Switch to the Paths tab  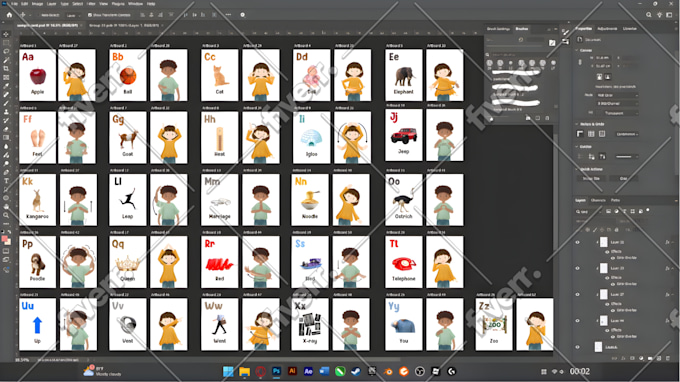point(615,200)
